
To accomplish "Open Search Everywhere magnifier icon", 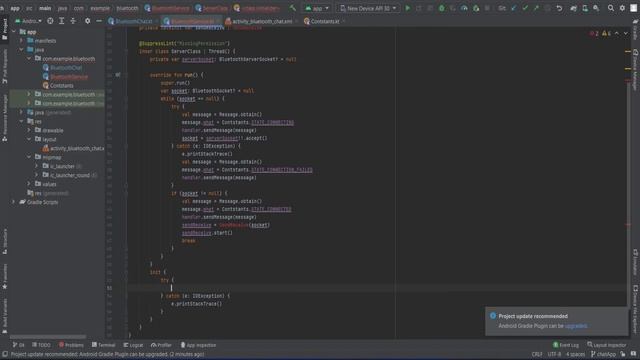I will tap(611, 8).
